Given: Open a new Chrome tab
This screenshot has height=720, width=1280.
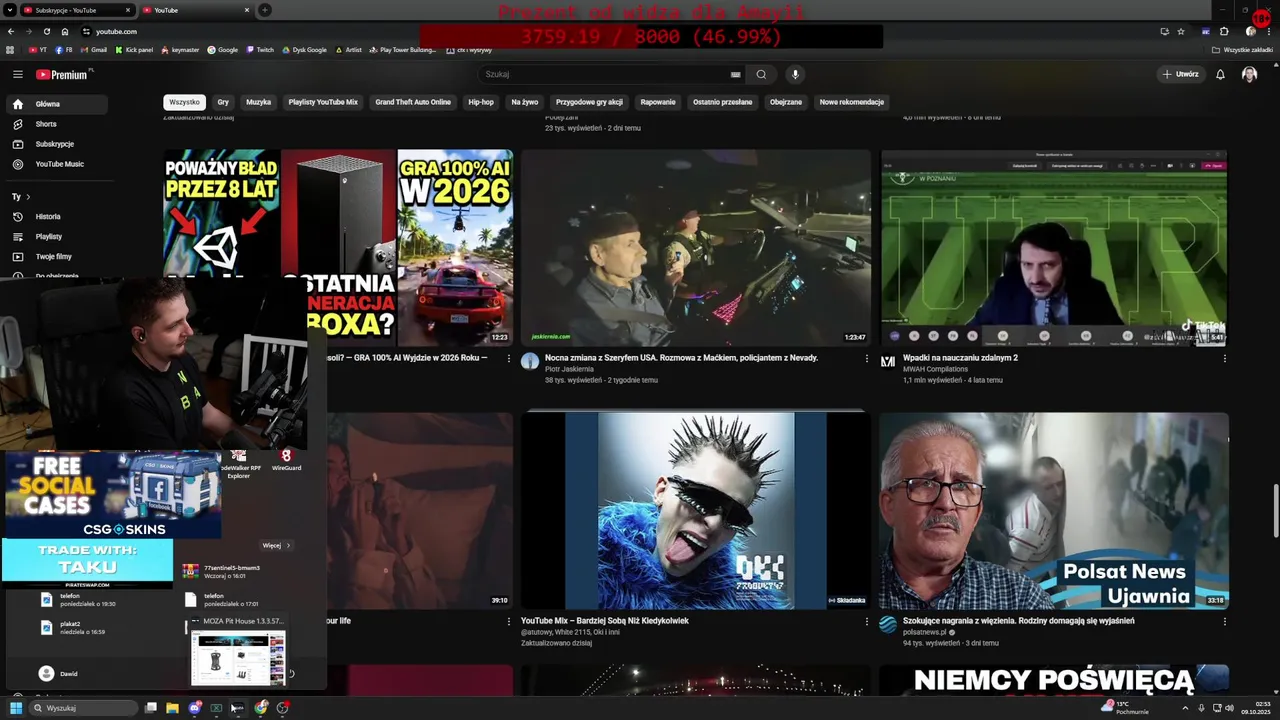Looking at the screenshot, I should tap(265, 10).
